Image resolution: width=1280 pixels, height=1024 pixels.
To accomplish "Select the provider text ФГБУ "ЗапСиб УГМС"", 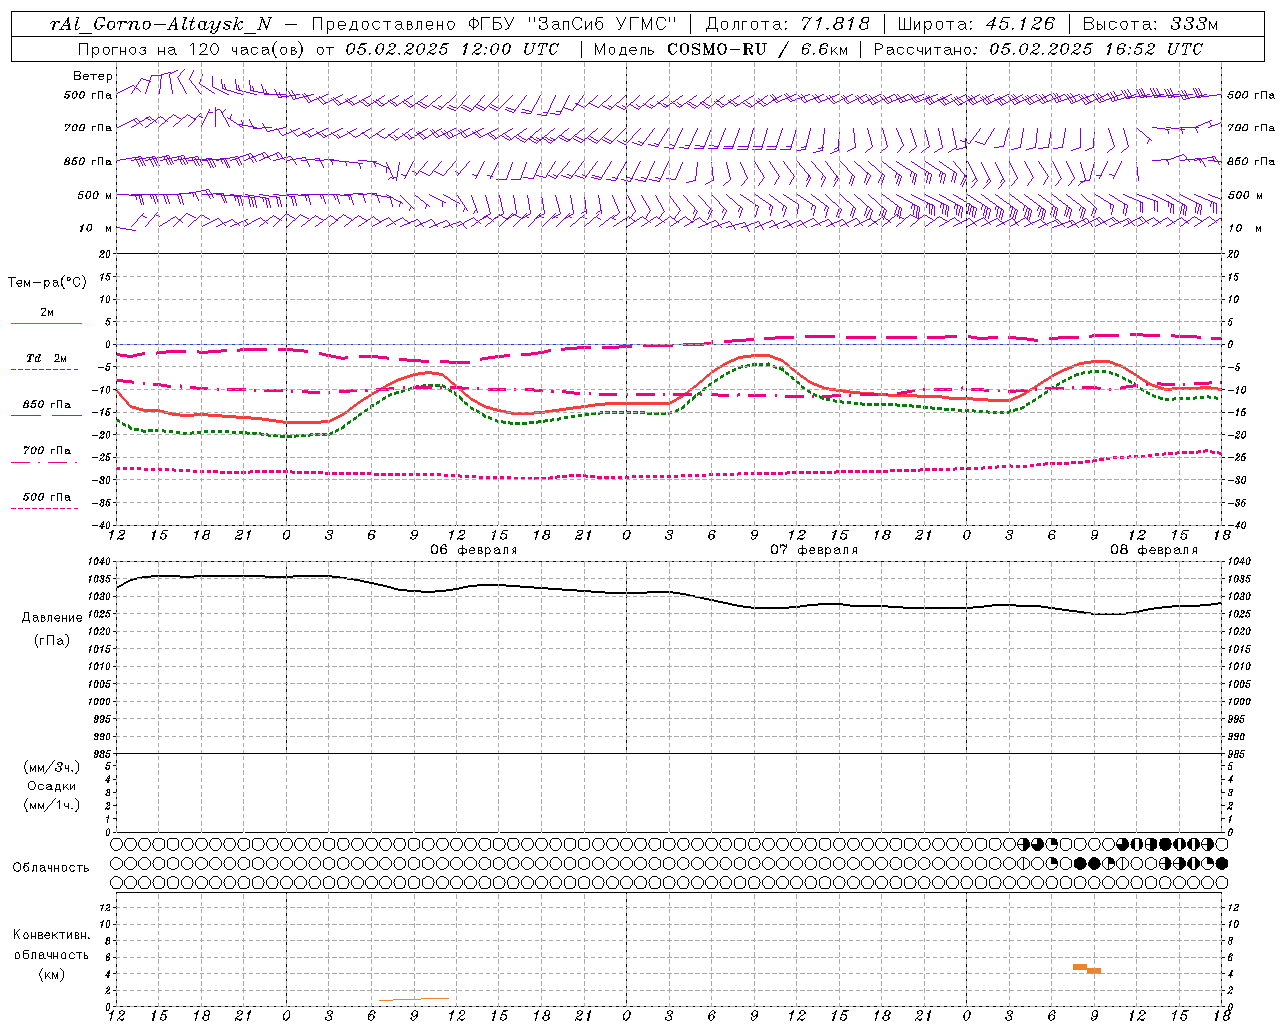I will (573, 24).
